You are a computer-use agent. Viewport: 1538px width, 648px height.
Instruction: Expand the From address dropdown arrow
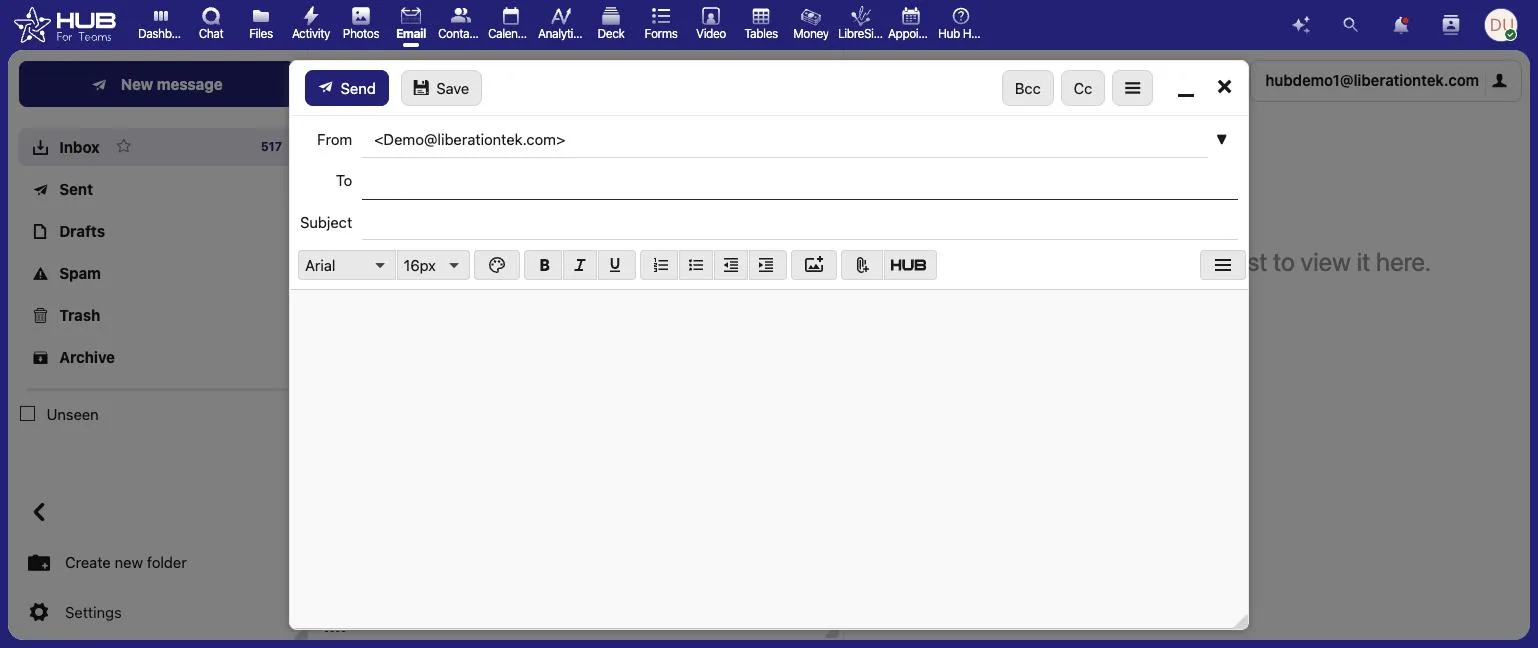click(1221, 139)
